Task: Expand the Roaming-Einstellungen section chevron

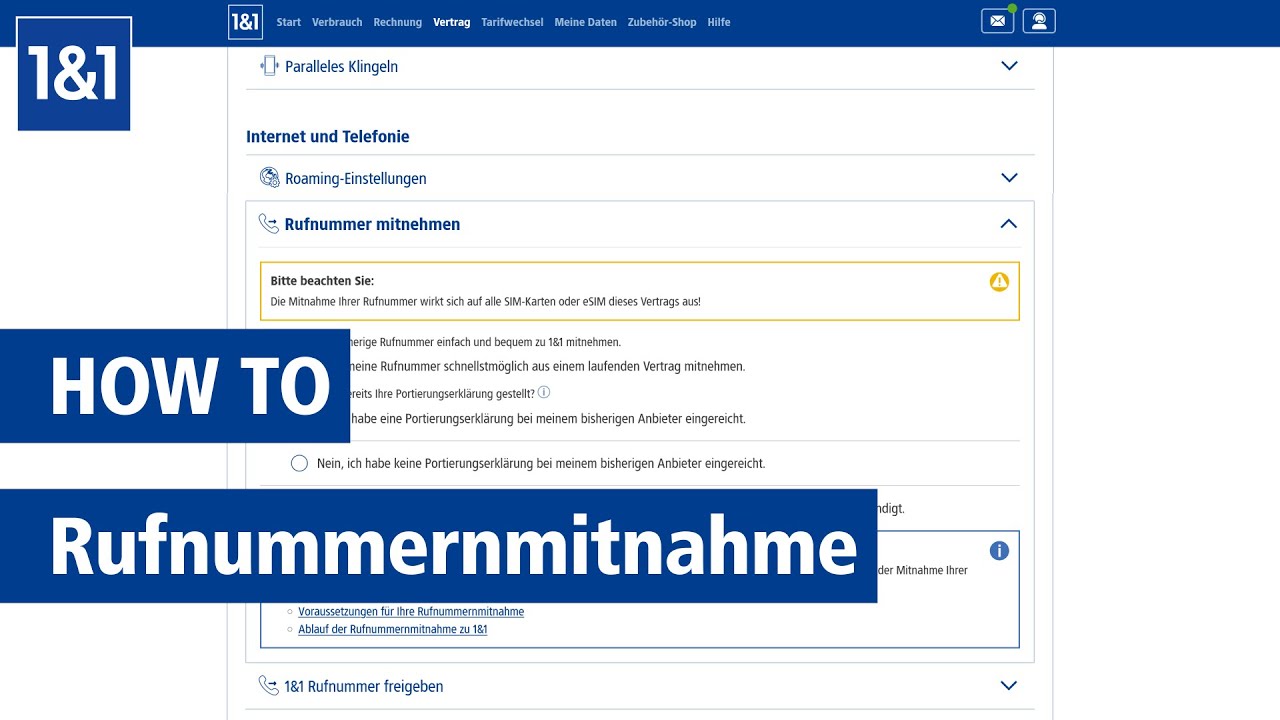Action: coord(1009,178)
